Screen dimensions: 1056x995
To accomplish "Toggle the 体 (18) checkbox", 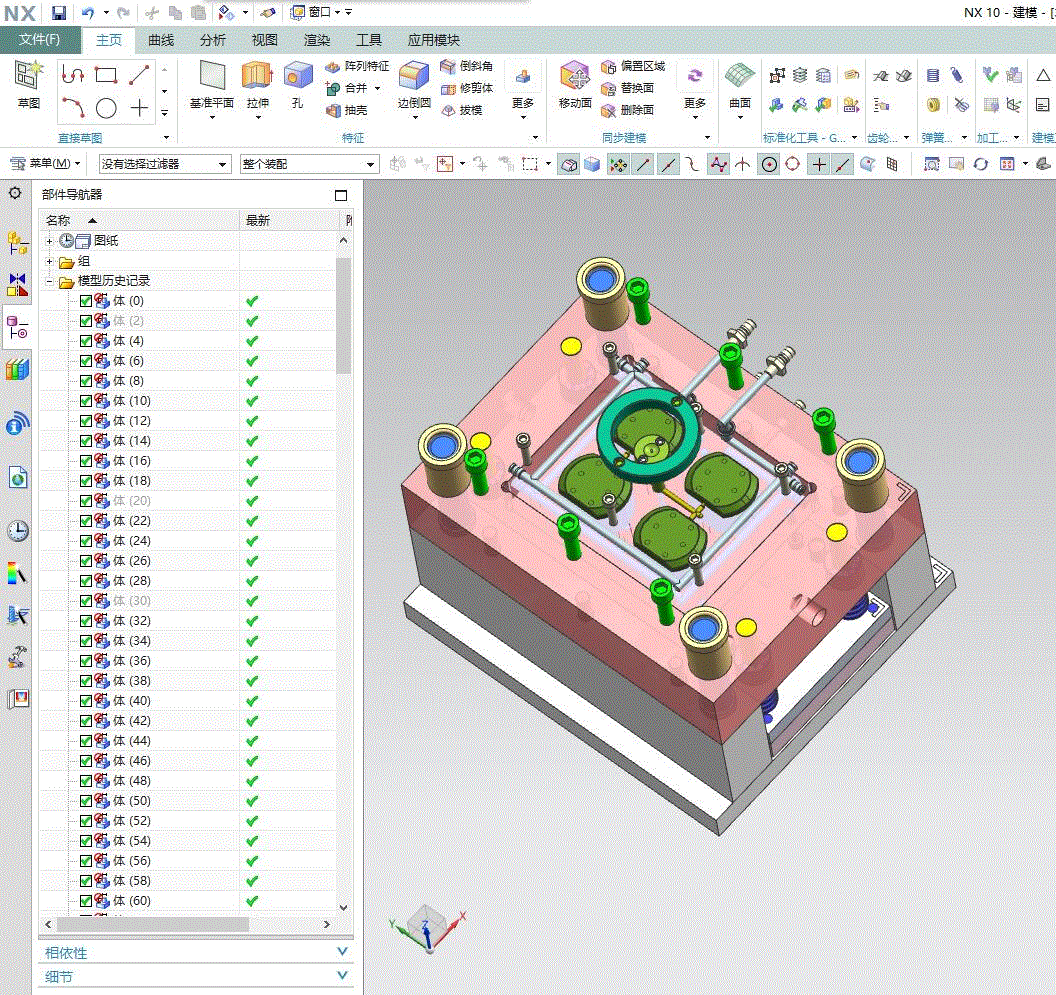I will click(x=86, y=481).
